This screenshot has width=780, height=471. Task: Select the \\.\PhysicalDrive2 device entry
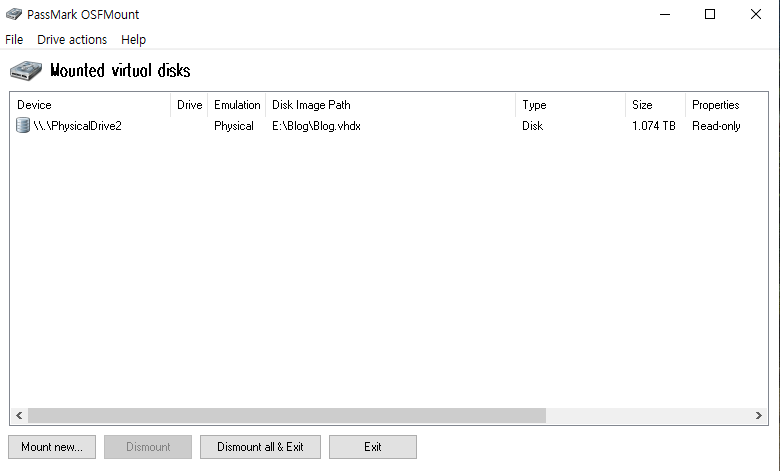coord(78,126)
